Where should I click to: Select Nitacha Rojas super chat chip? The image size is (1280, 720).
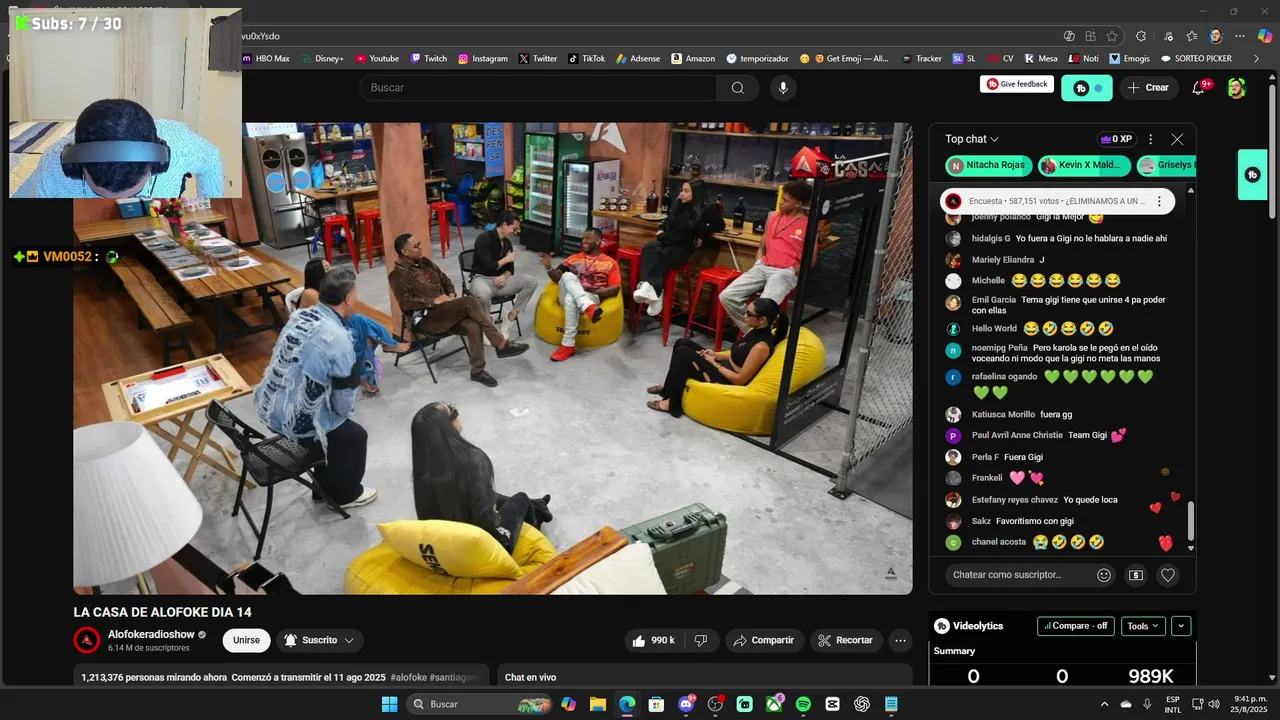point(988,165)
